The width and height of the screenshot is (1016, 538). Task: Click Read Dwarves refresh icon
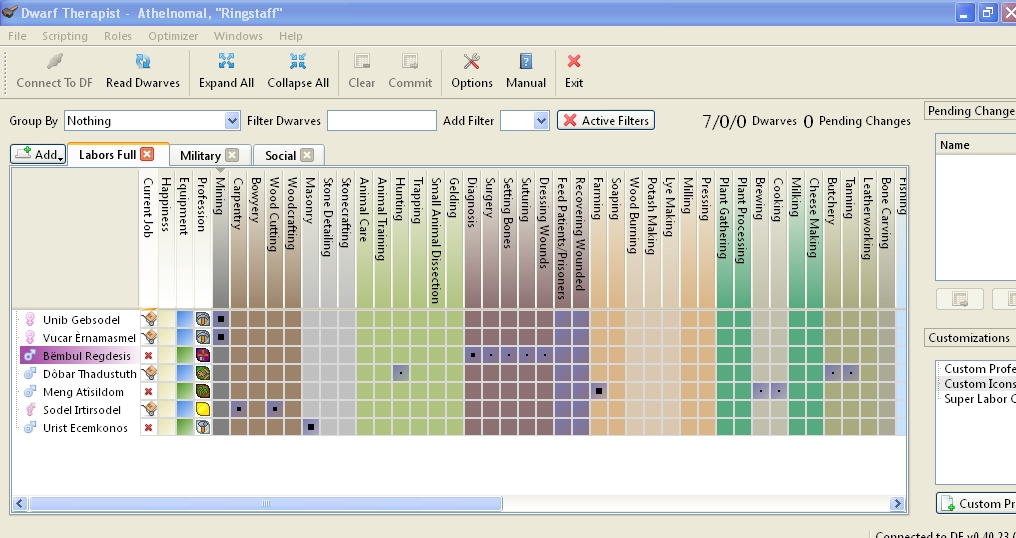[143, 62]
